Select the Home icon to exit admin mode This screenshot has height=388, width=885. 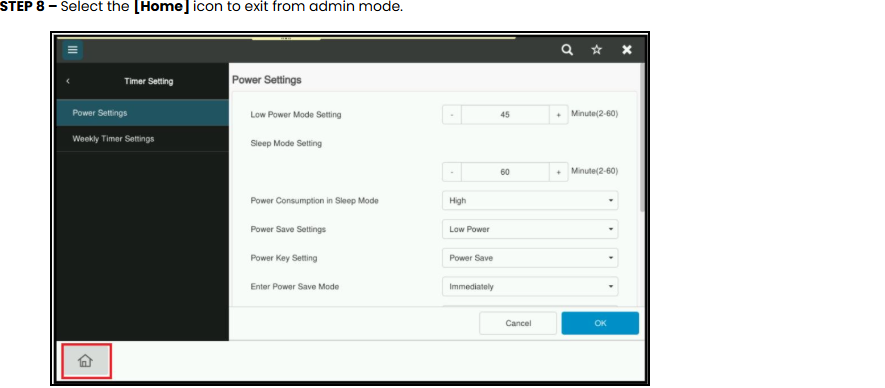click(x=86, y=361)
